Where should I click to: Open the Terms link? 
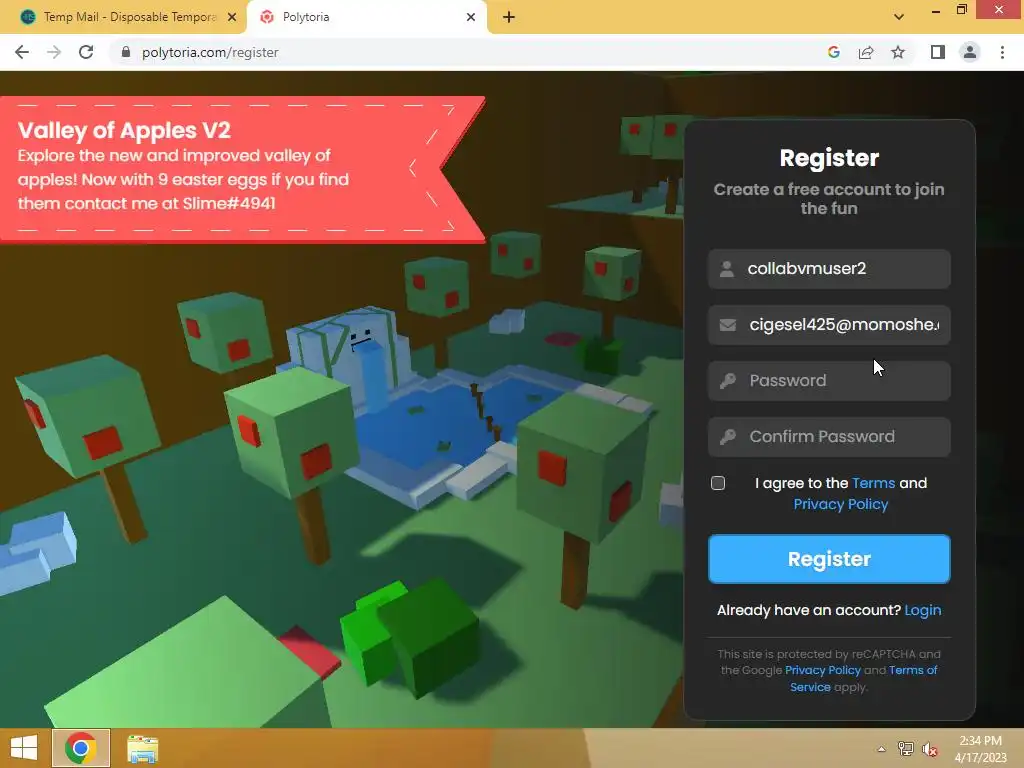click(873, 483)
